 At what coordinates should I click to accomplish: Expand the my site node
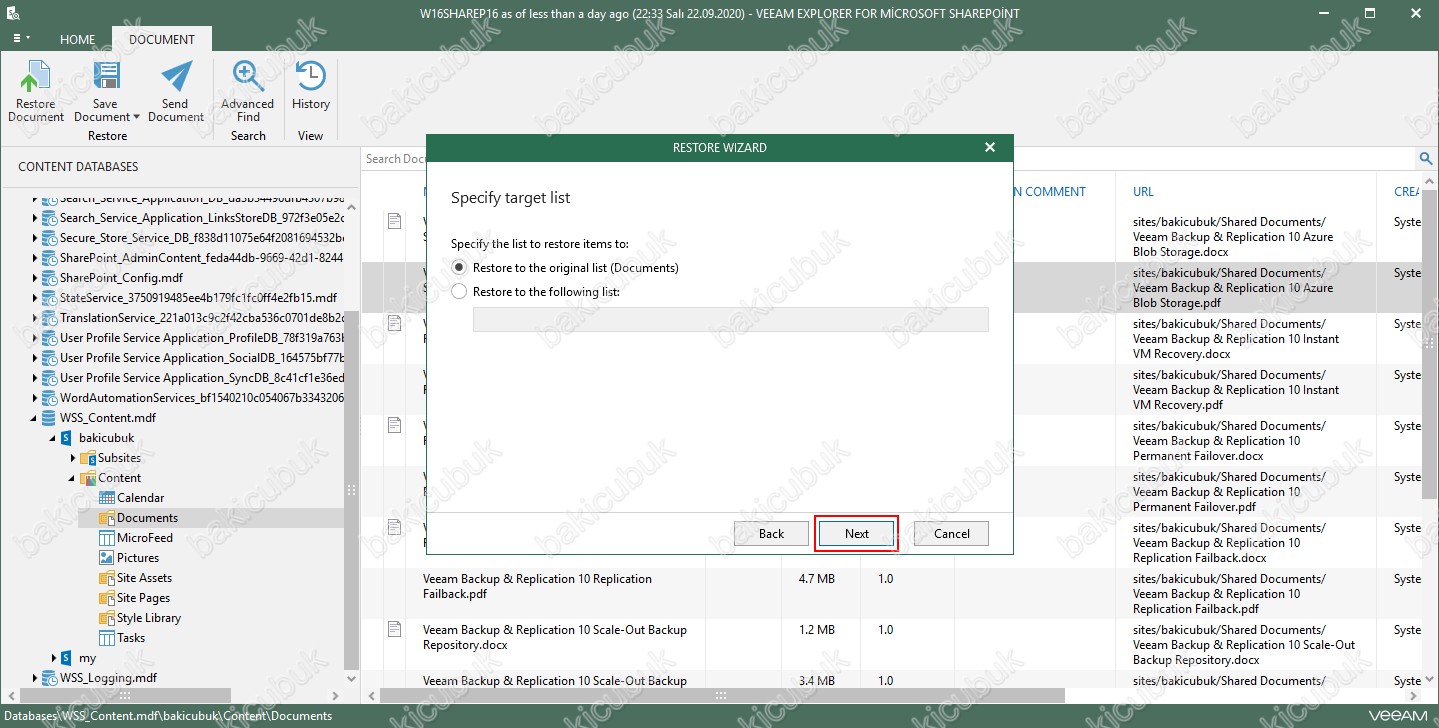[x=54, y=658]
